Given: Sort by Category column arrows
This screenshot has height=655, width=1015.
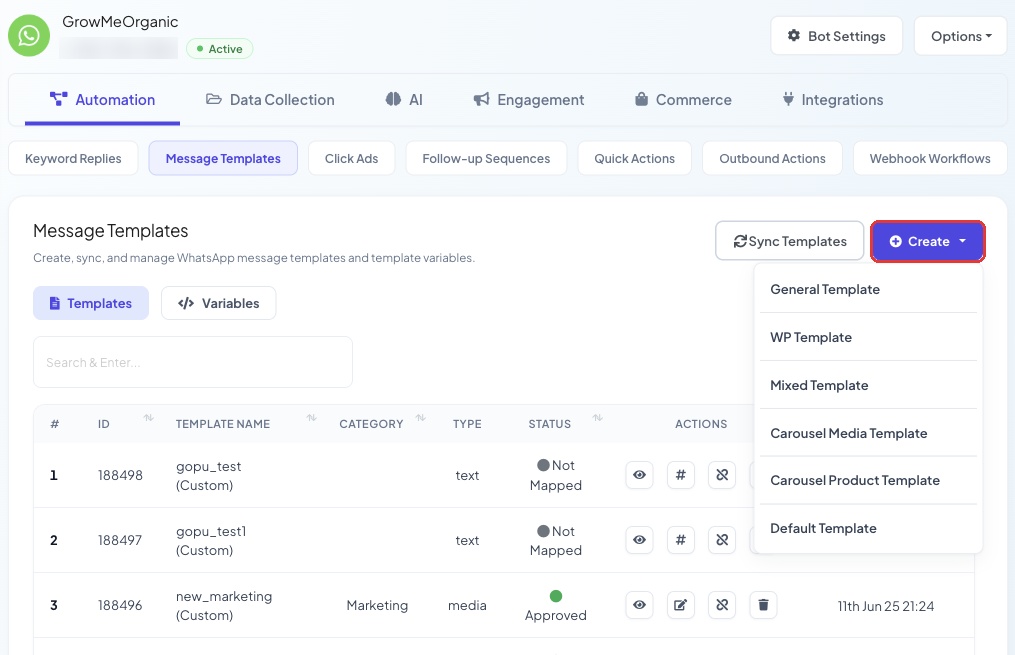Looking at the screenshot, I should [x=420, y=417].
